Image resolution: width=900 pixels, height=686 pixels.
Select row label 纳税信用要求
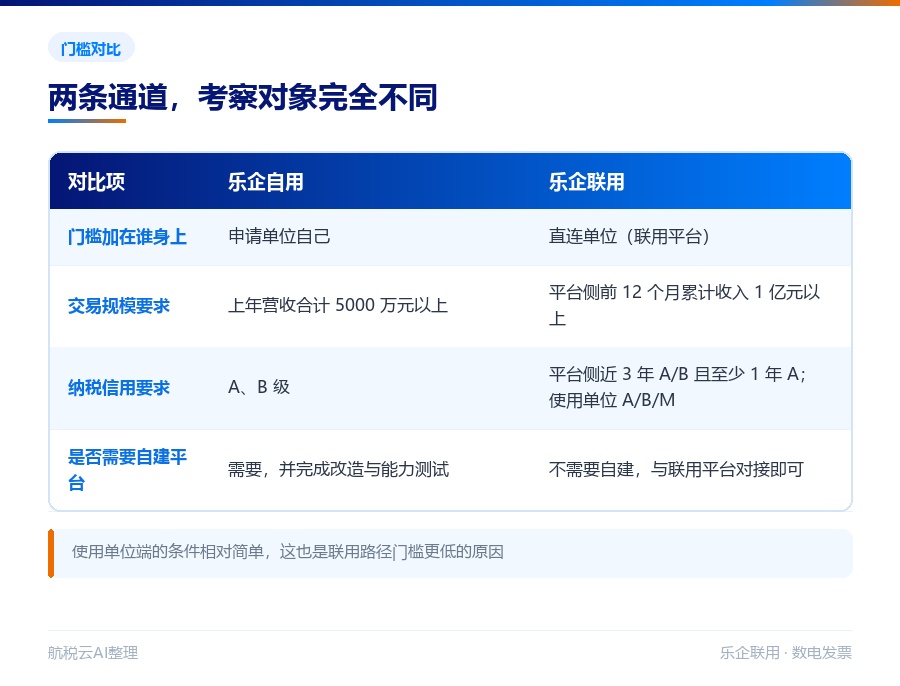pyautogui.click(x=119, y=387)
